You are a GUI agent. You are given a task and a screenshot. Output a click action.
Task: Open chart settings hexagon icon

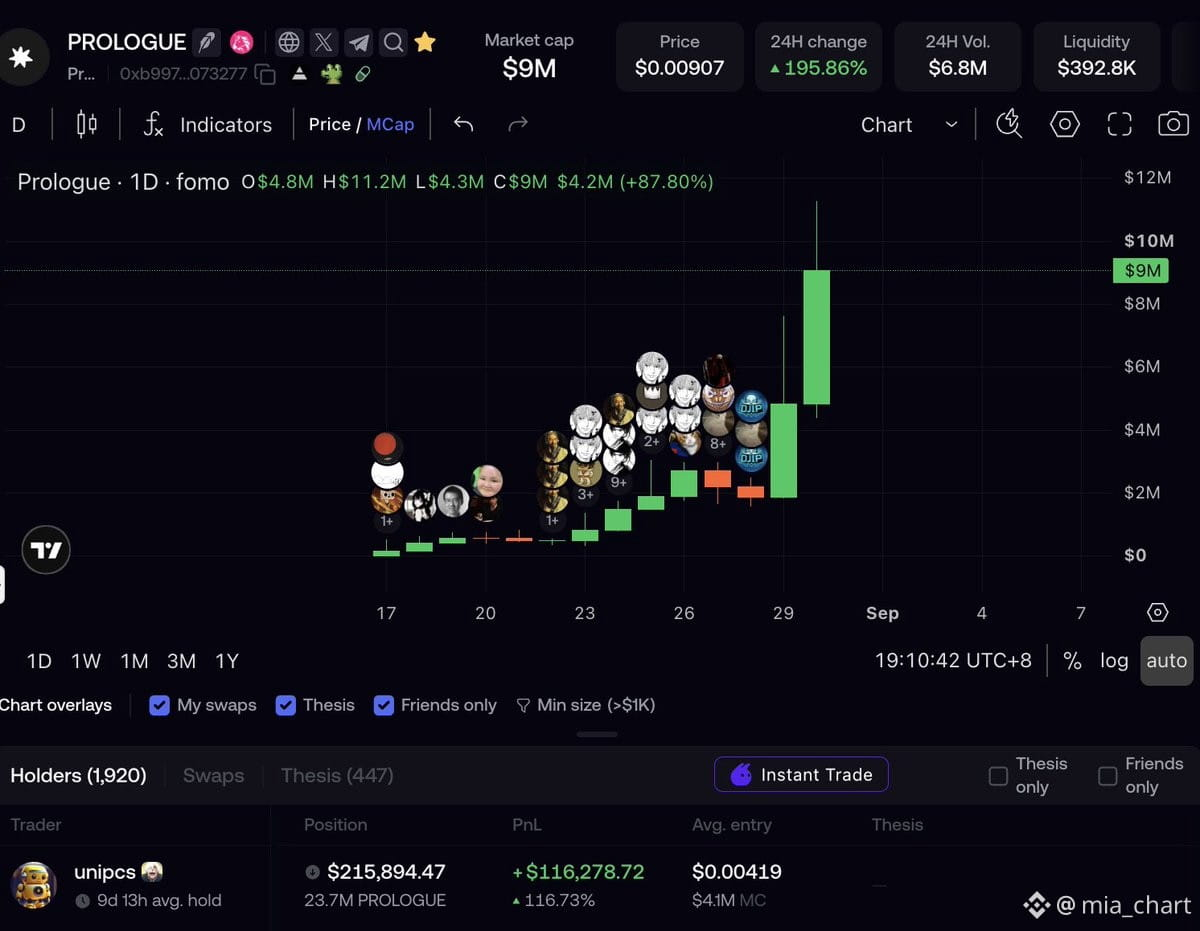[1065, 124]
